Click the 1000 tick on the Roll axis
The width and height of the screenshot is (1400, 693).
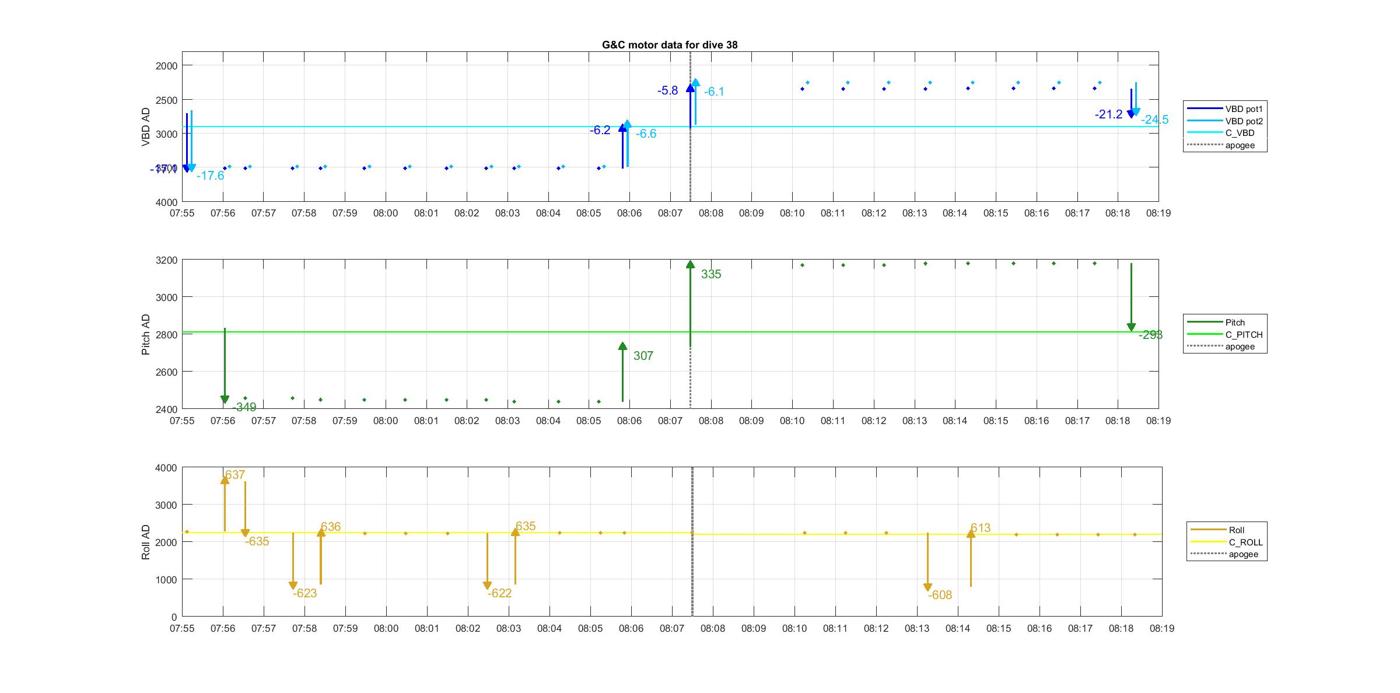tap(165, 580)
